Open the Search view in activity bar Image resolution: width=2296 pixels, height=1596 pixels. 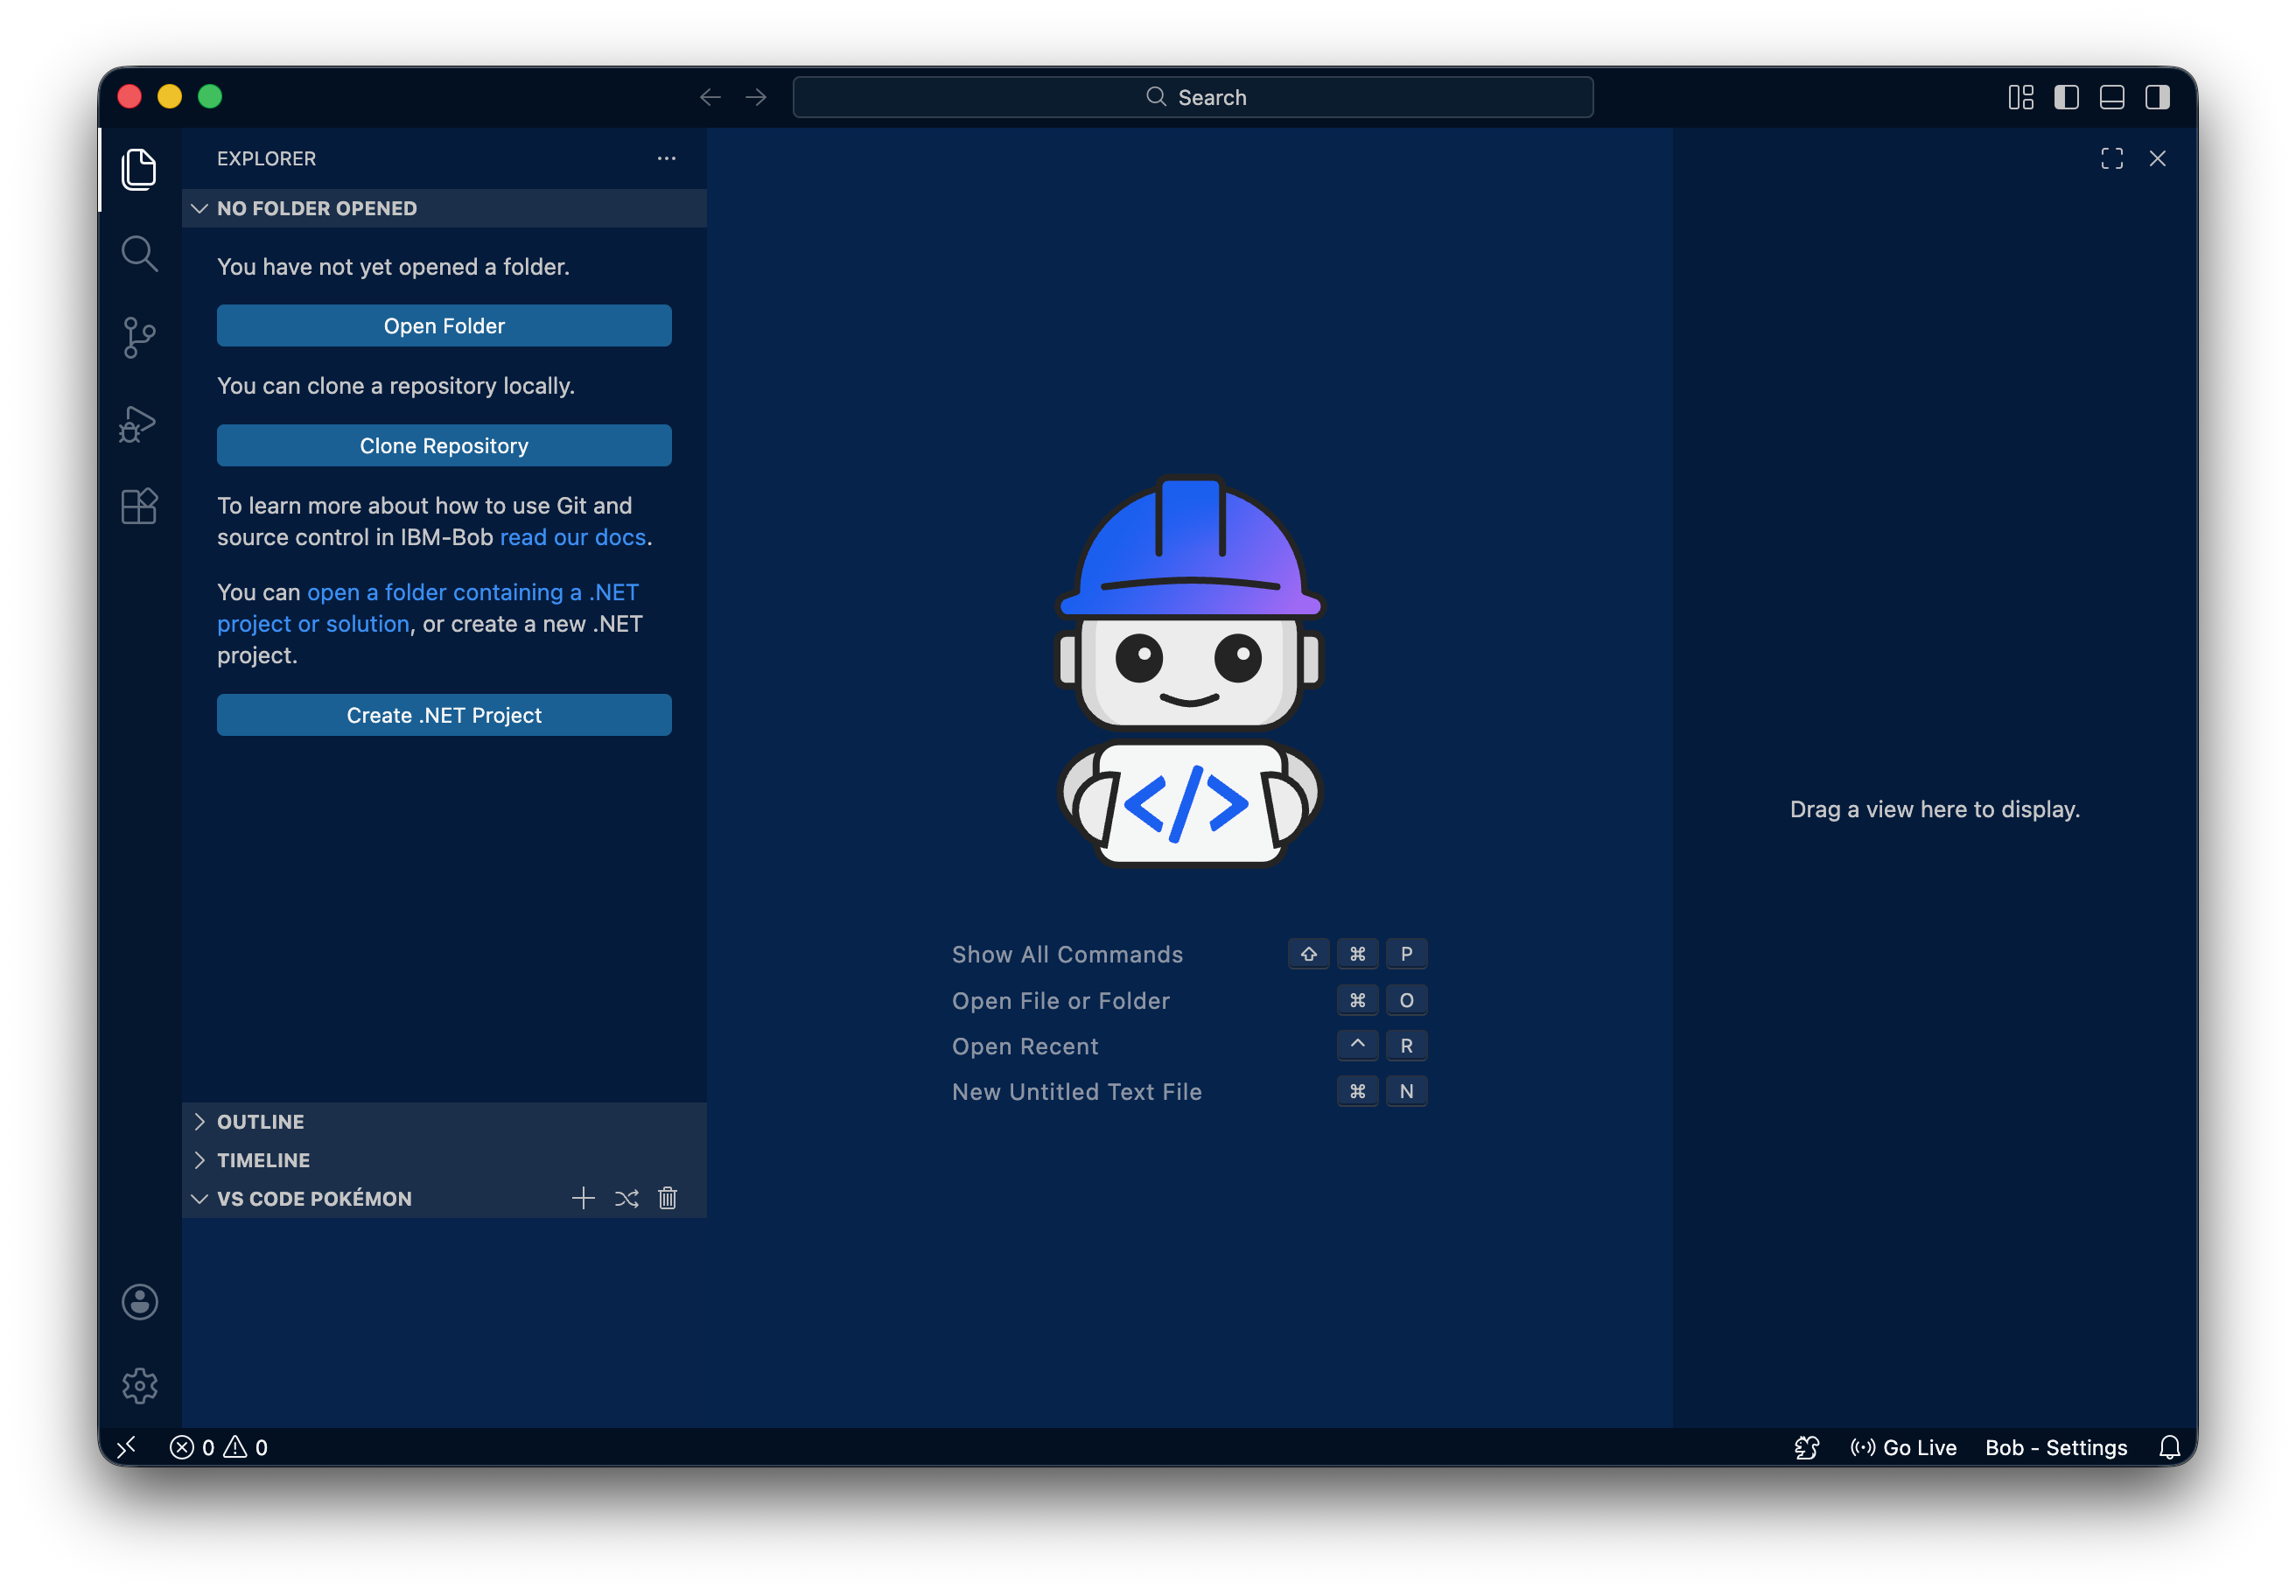coord(139,254)
